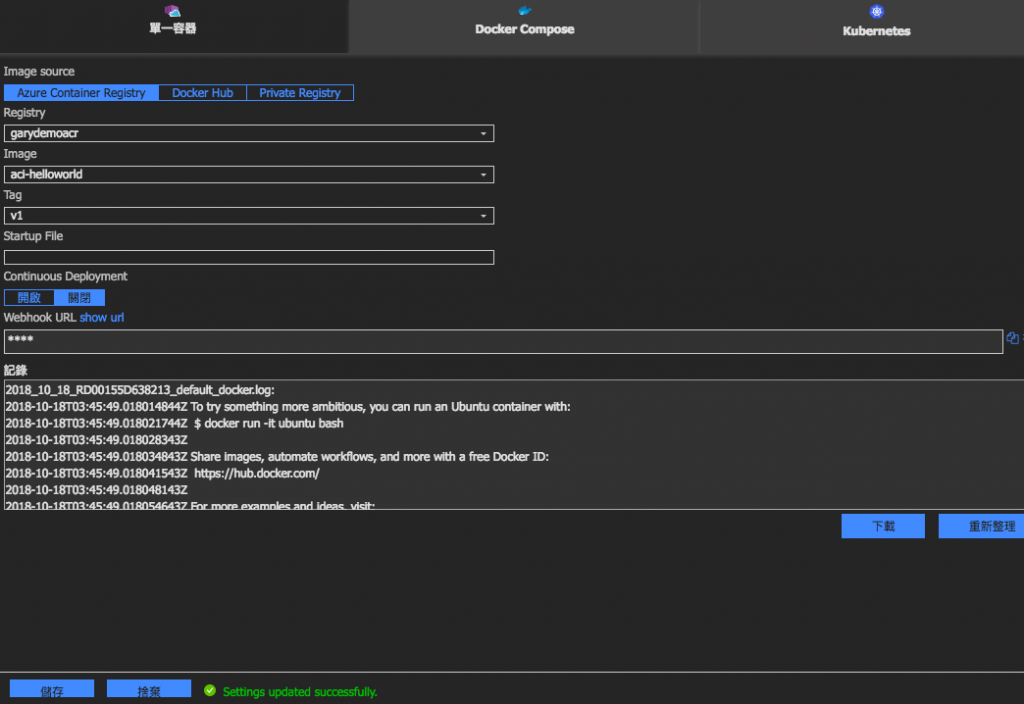Click the 捨棄 discard button
1024x704 pixels.
coord(149,690)
